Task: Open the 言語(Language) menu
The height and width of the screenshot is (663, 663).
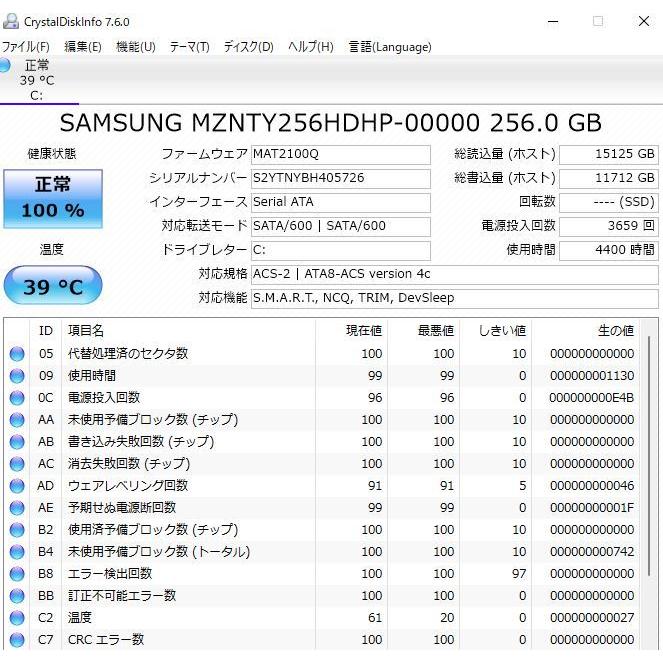Action: tap(390, 47)
